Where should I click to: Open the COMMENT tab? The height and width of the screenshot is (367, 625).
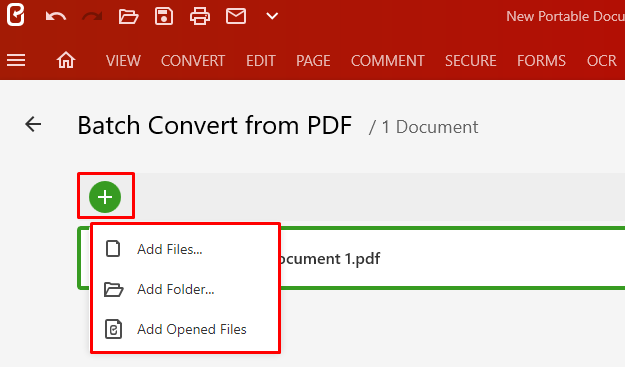[387, 61]
